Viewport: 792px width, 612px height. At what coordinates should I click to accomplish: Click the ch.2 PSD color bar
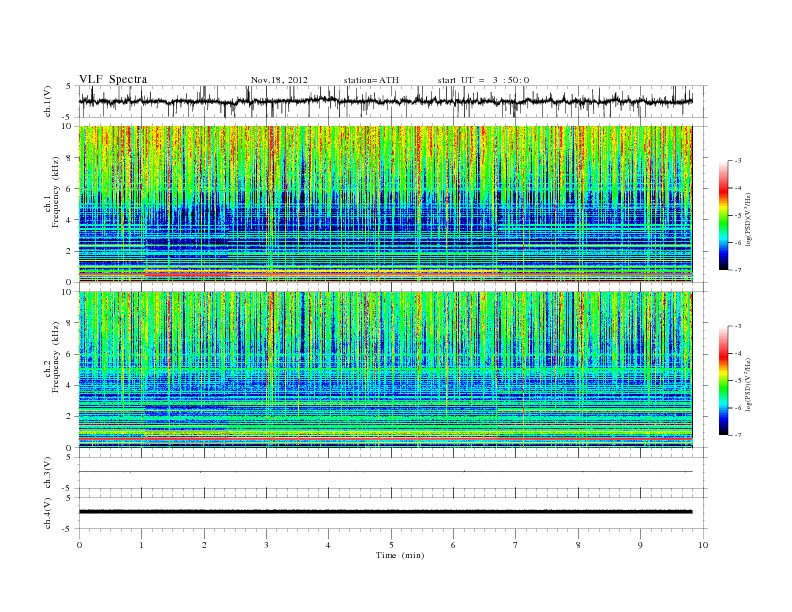click(724, 381)
